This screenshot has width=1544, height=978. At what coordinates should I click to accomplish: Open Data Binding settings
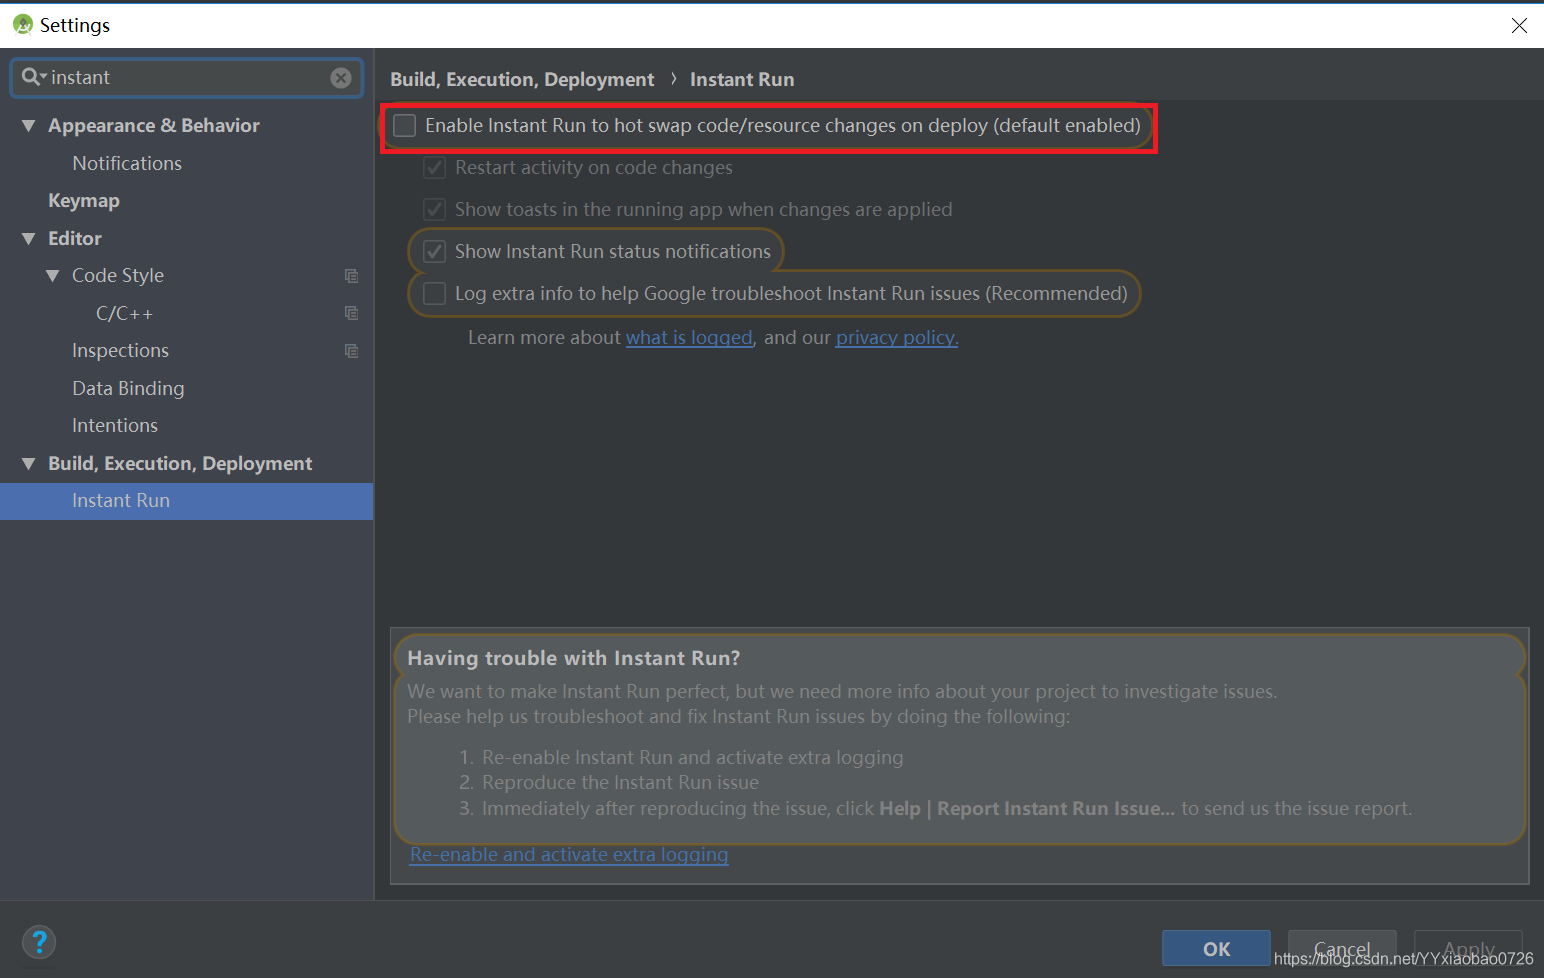point(128,388)
